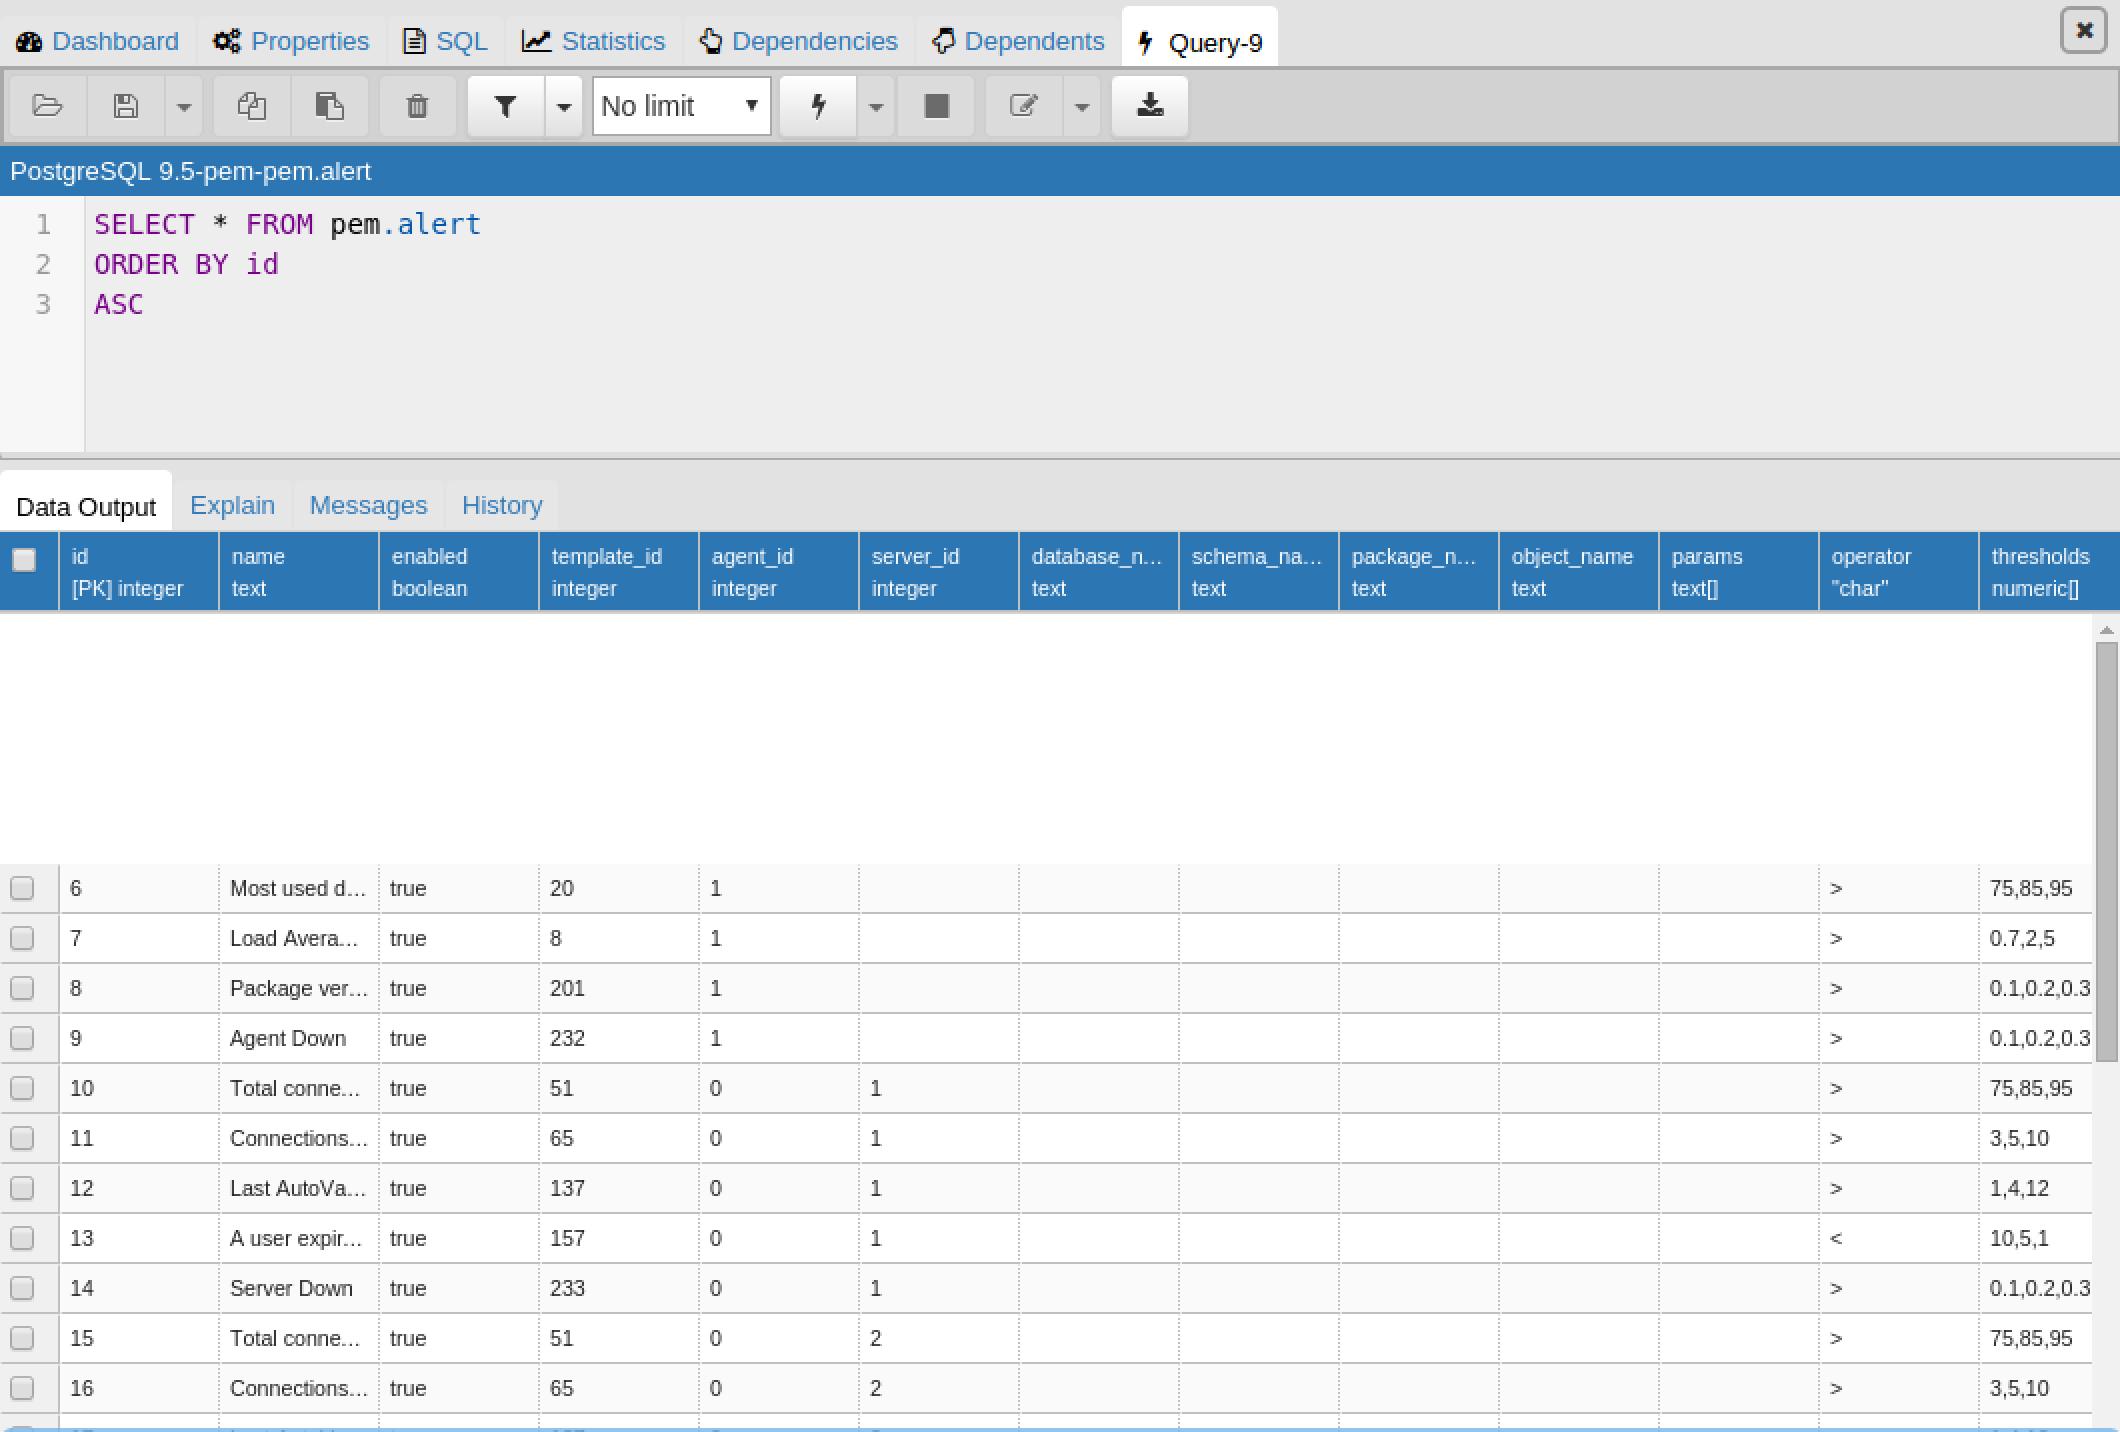Click the Delete trash icon
2120x1432 pixels.
click(417, 106)
